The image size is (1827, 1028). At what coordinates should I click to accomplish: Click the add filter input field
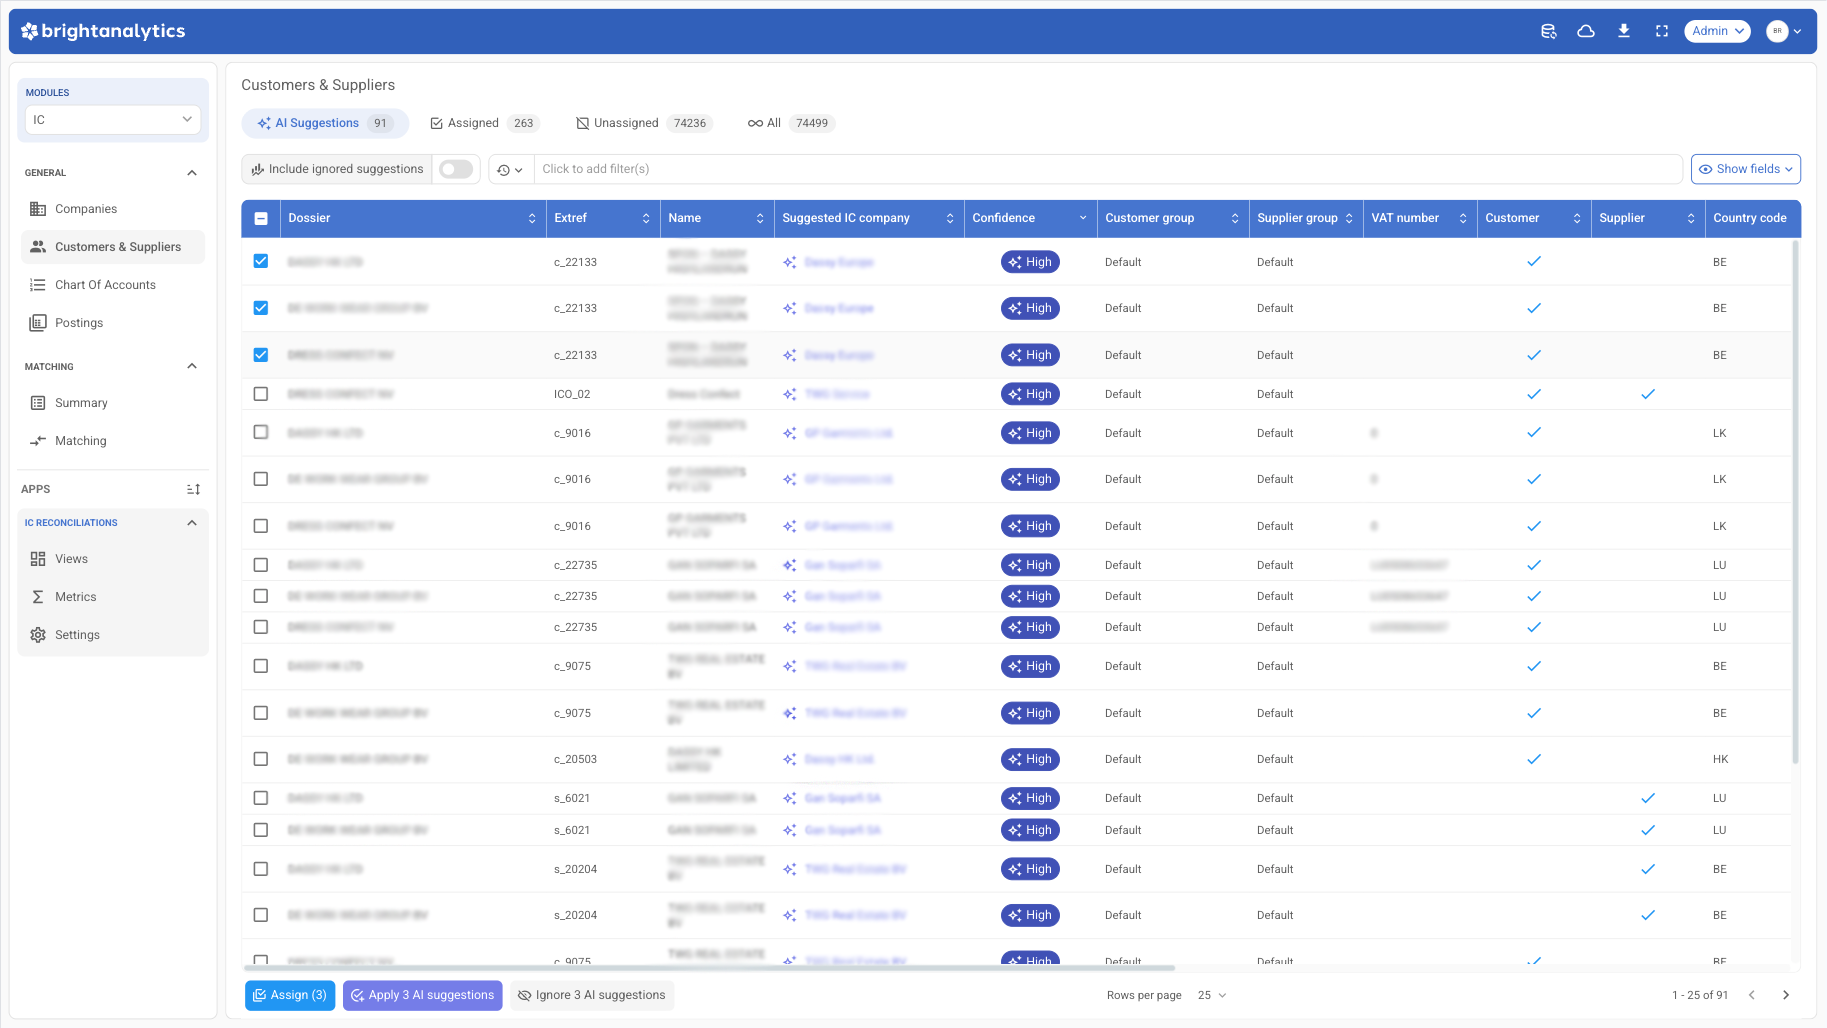click(1107, 169)
